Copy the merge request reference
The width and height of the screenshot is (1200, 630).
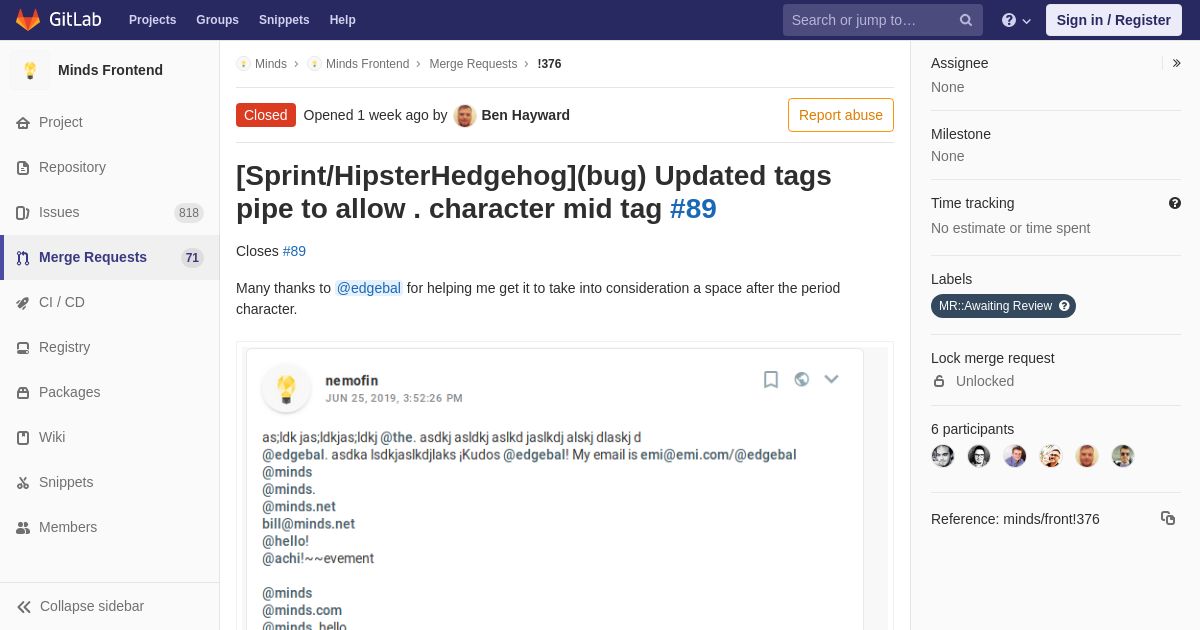(1168, 518)
